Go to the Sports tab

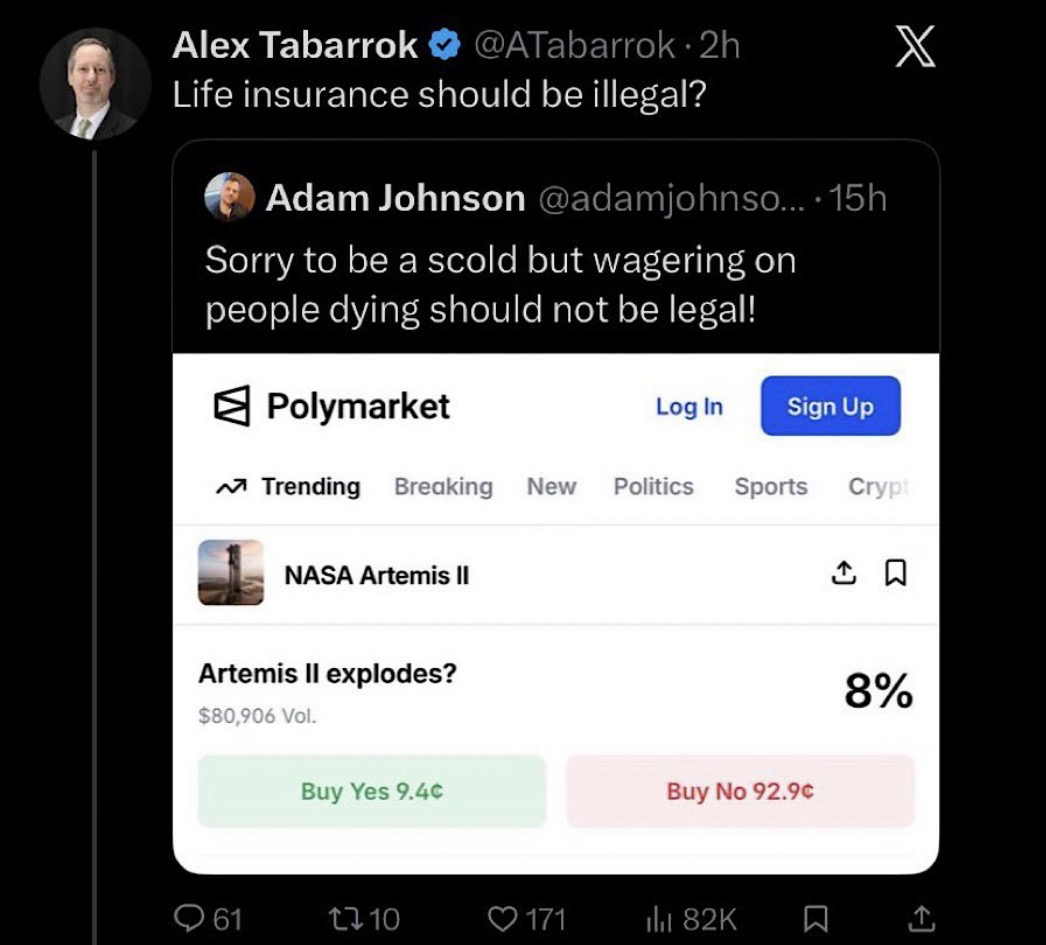[x=771, y=487]
